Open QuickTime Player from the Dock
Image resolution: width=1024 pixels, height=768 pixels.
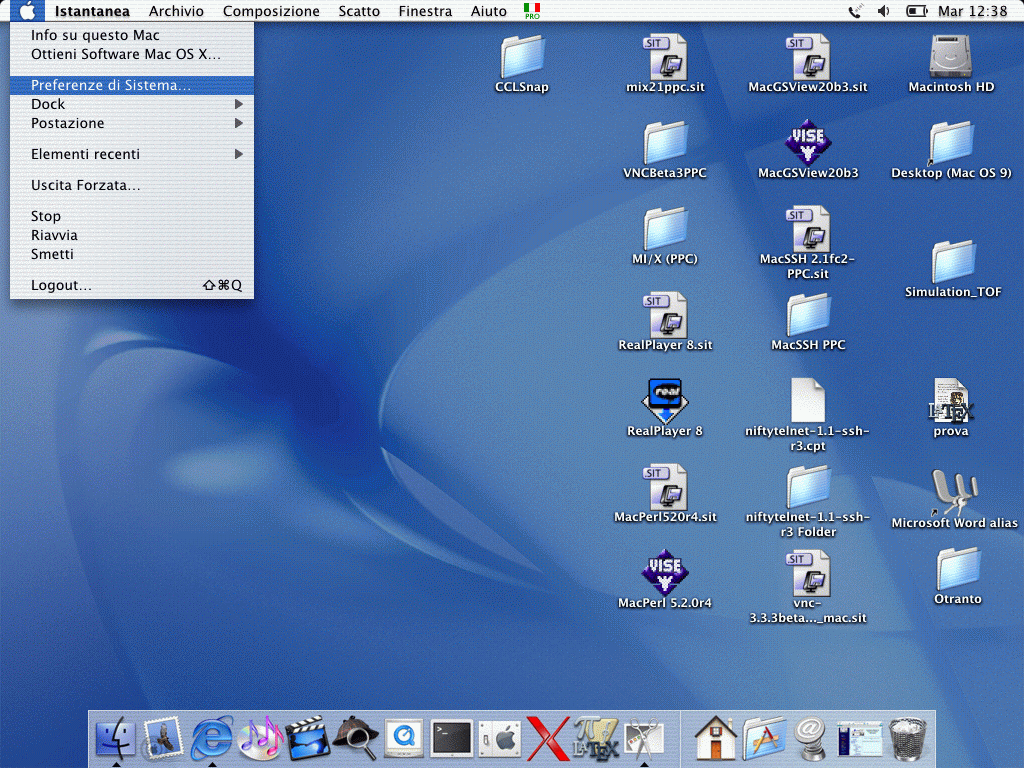pyautogui.click(x=404, y=738)
